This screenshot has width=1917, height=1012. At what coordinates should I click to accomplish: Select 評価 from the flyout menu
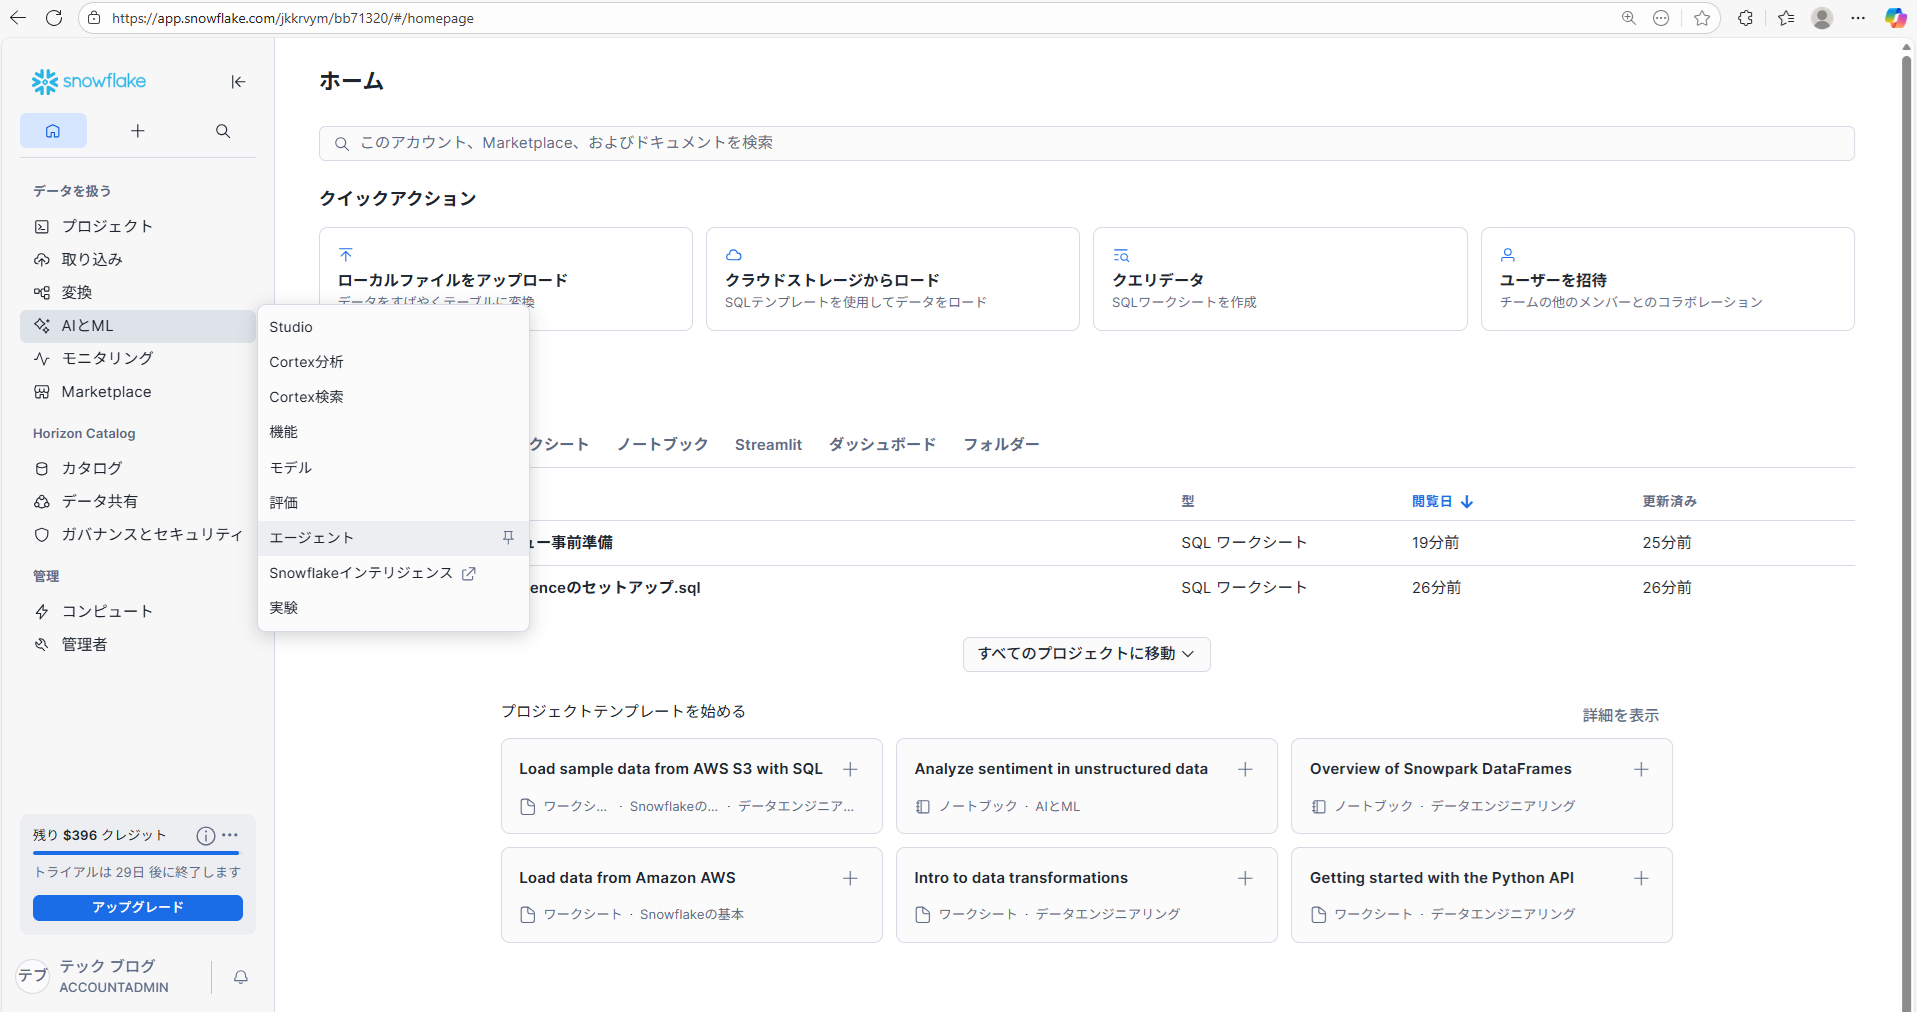click(x=393, y=503)
